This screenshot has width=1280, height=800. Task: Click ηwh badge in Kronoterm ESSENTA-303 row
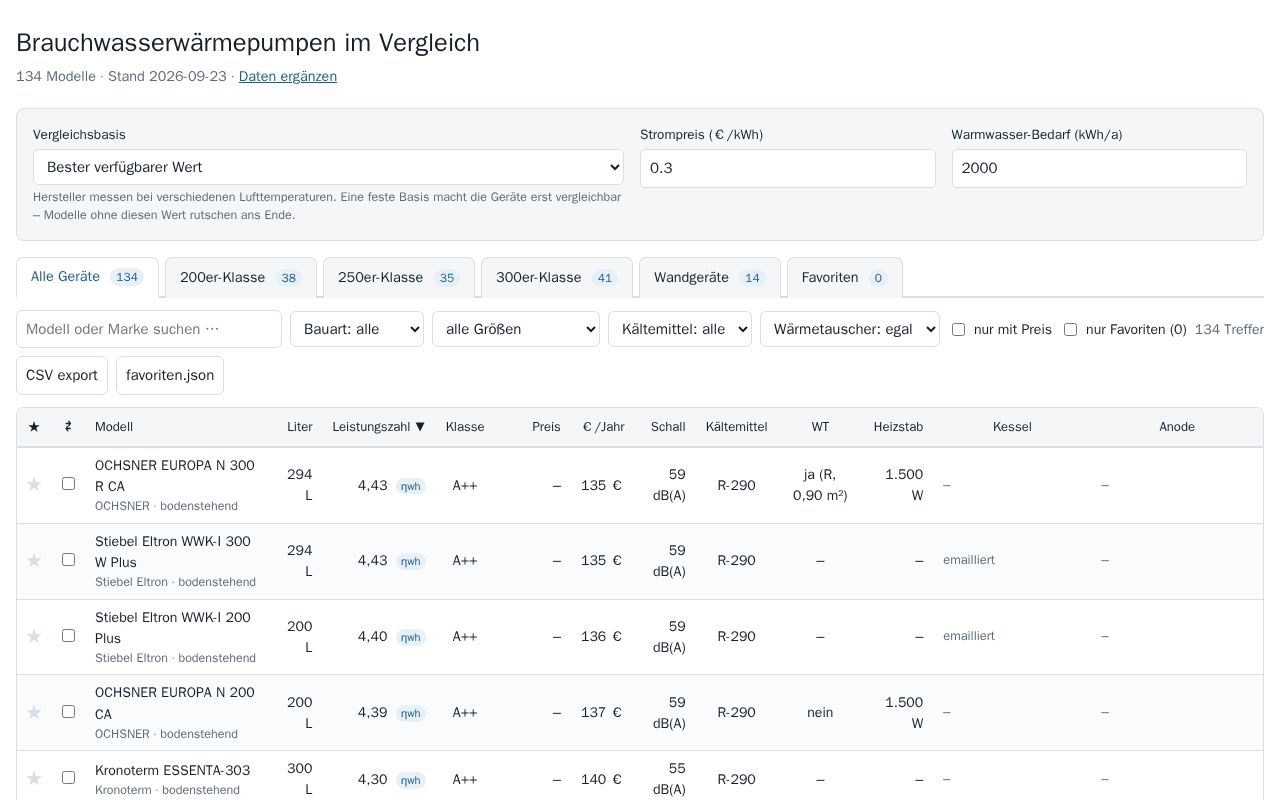tap(411, 780)
